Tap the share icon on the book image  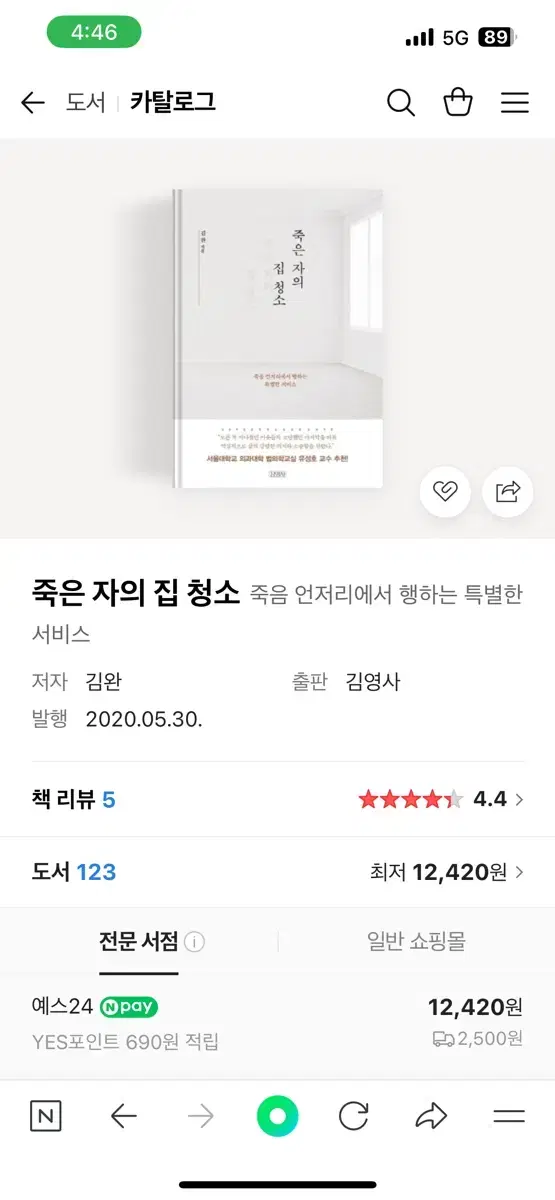click(x=508, y=491)
